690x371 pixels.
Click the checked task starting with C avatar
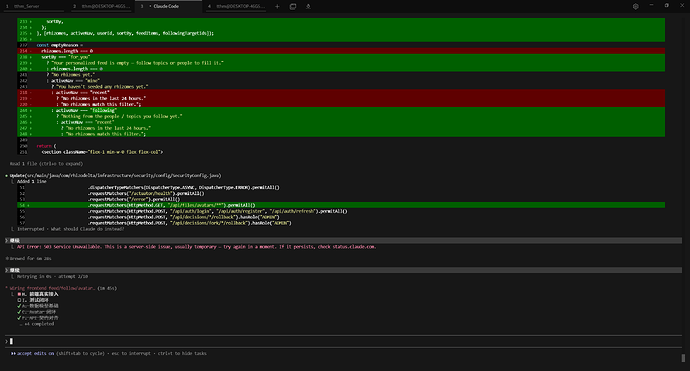coord(37,312)
